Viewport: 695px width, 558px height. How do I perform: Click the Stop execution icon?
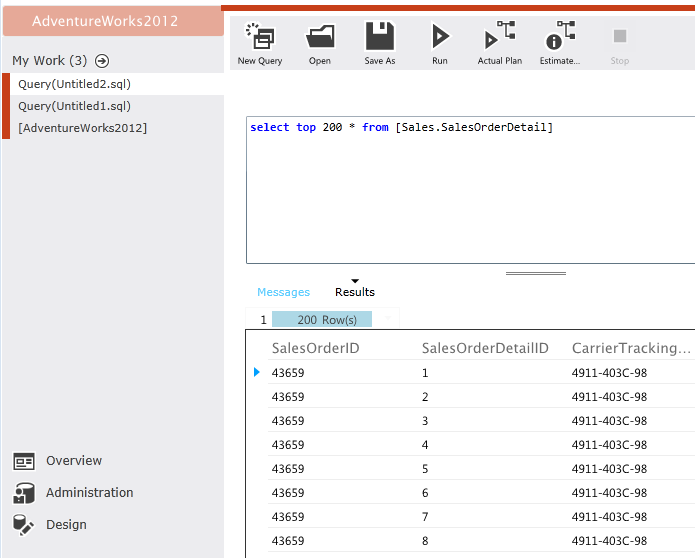click(x=620, y=36)
